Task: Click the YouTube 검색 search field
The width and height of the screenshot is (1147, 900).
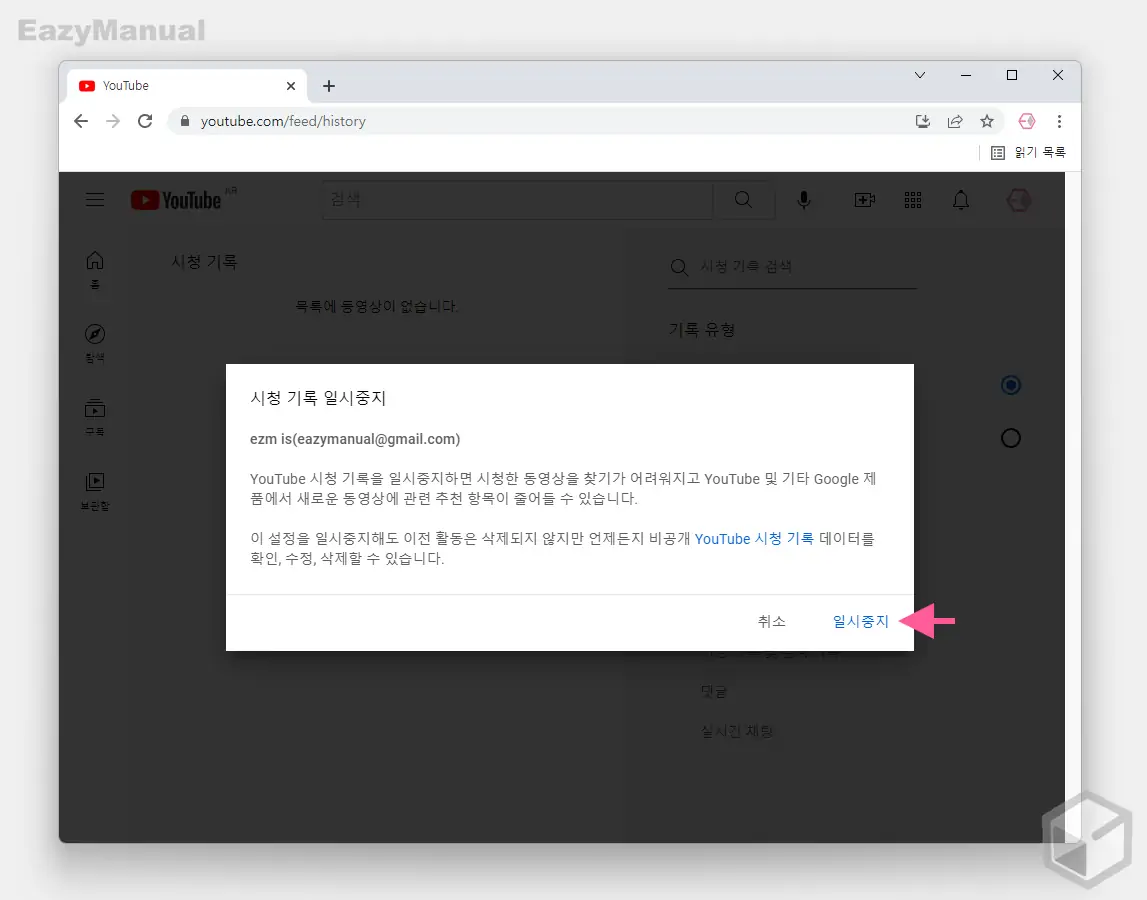Action: (517, 200)
